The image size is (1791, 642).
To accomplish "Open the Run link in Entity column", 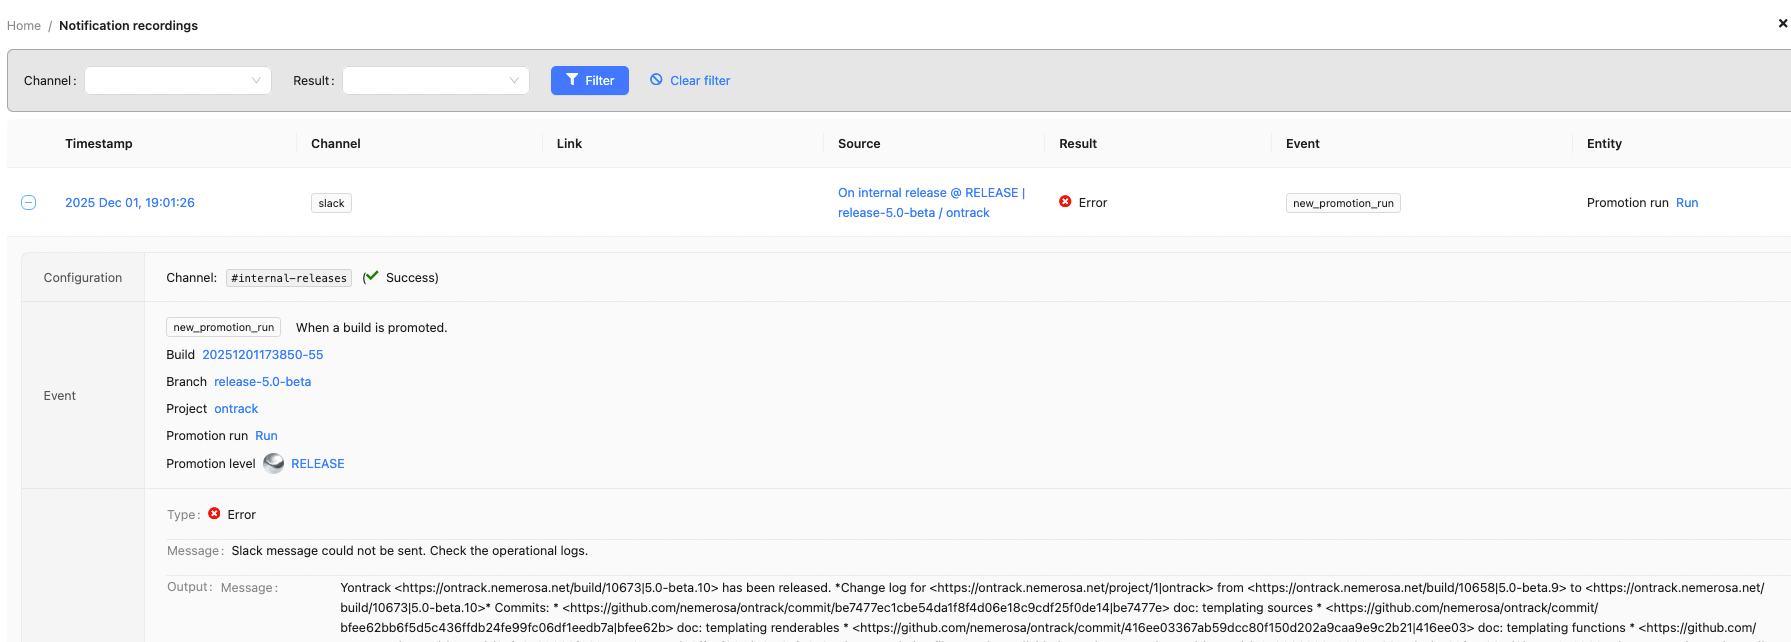I will point(1687,202).
